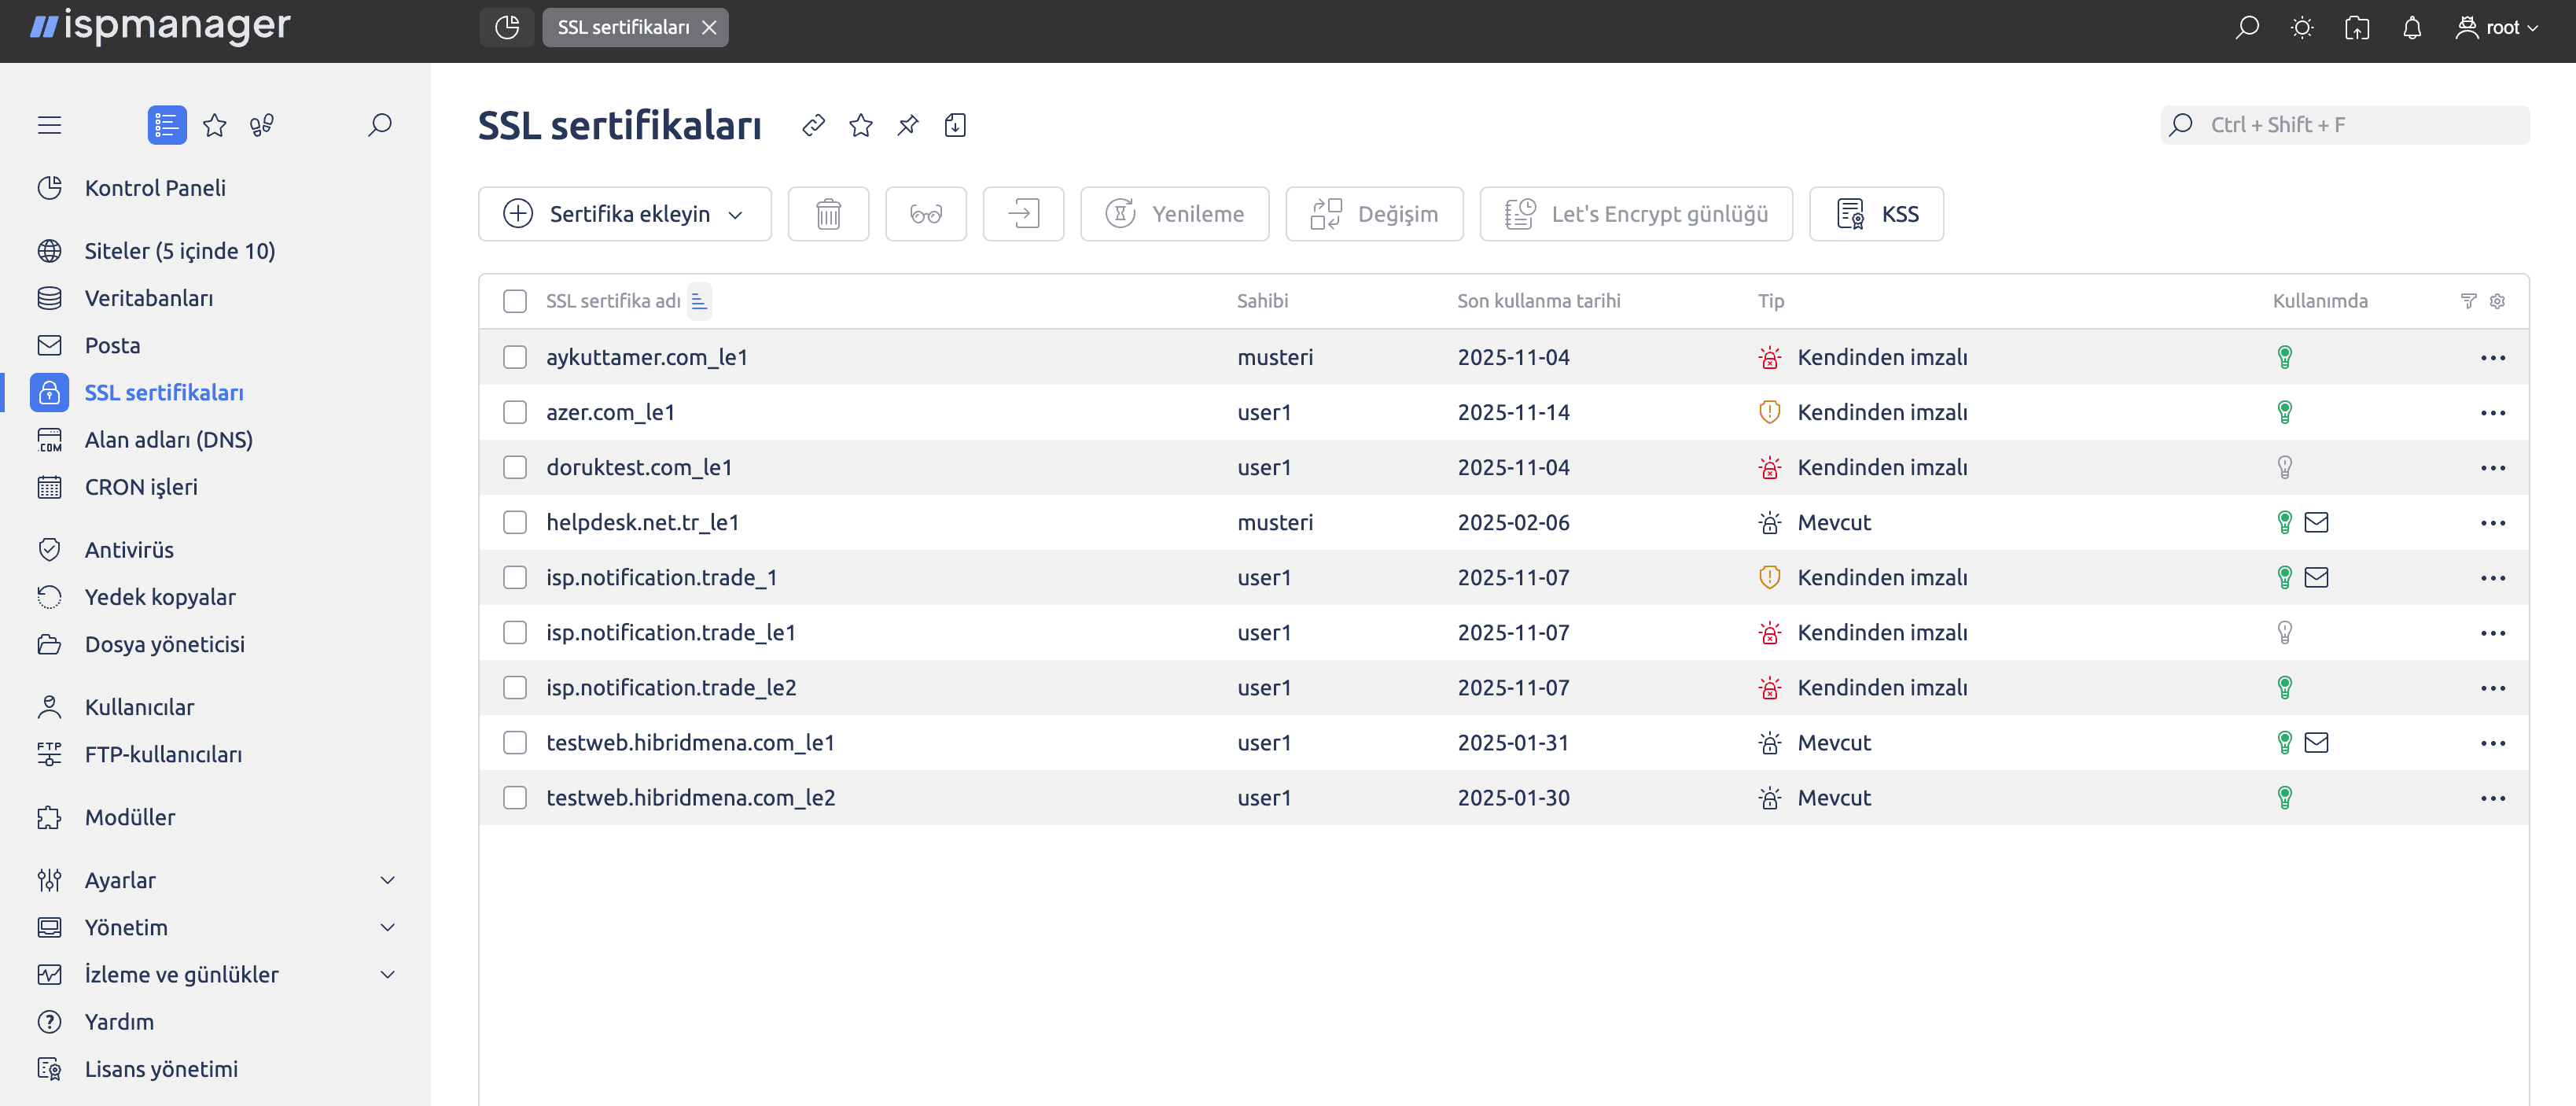Select the list view icon in sidebar
2576x1106 pixels.
coord(167,125)
